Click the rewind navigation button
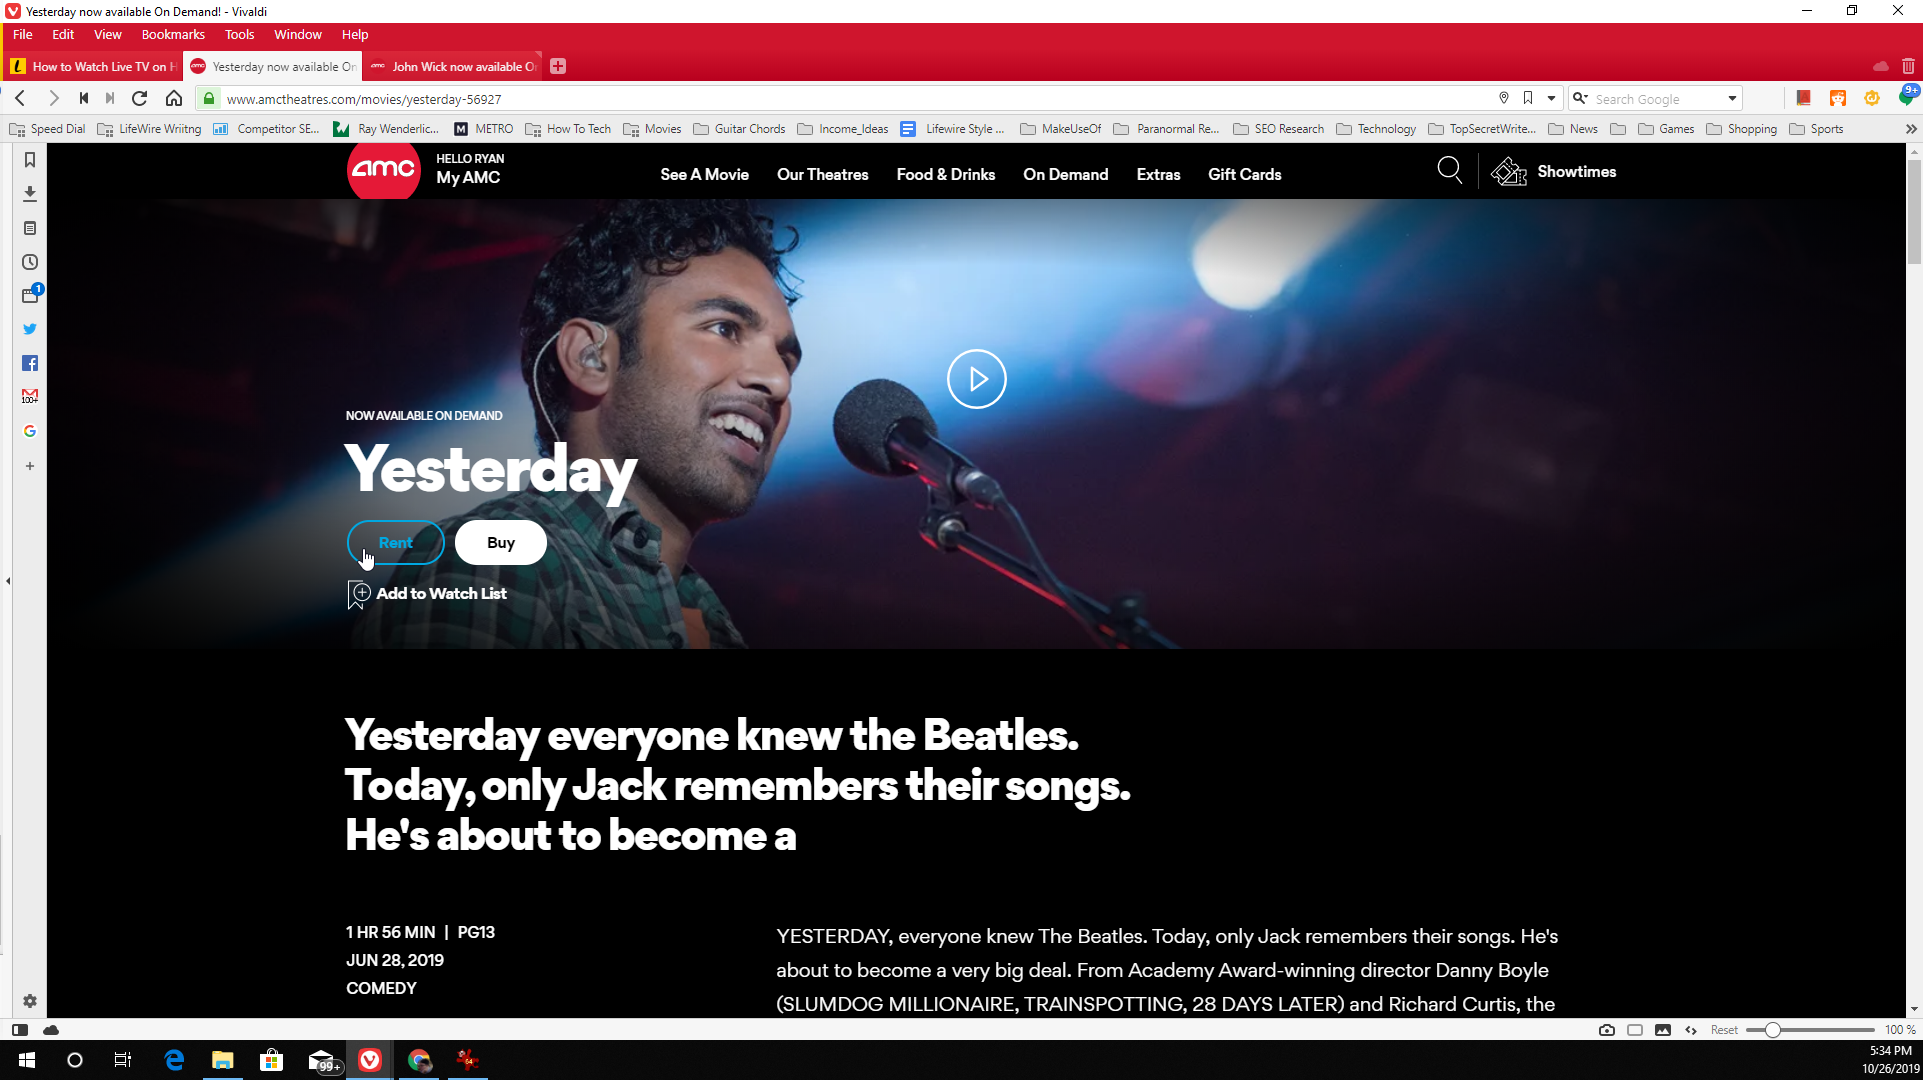This screenshot has width=1923, height=1080. pyautogui.click(x=84, y=98)
